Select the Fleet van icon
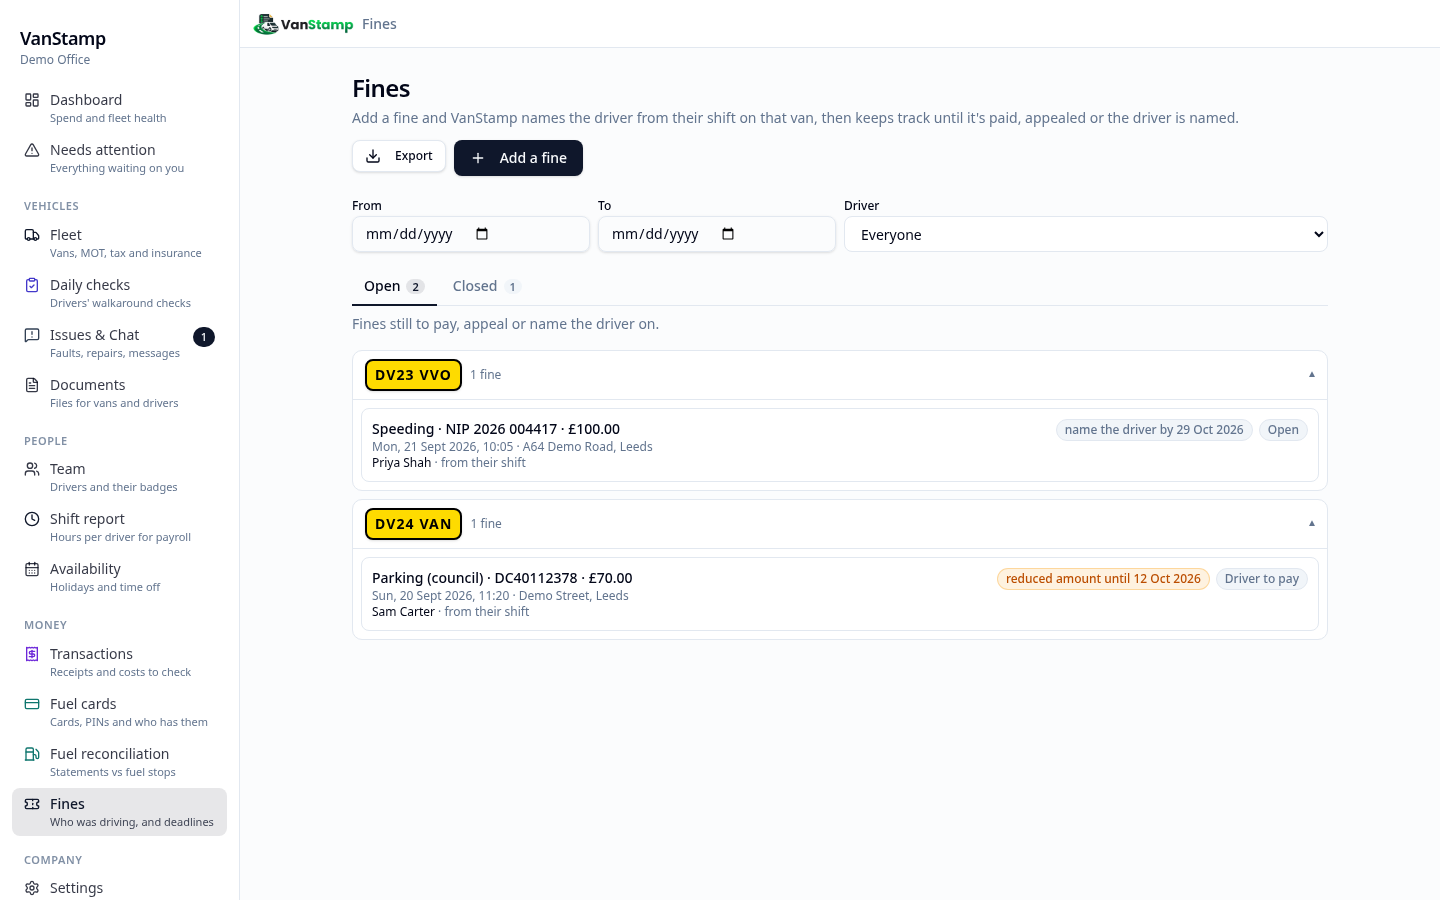Image resolution: width=1440 pixels, height=900 pixels. click(32, 235)
